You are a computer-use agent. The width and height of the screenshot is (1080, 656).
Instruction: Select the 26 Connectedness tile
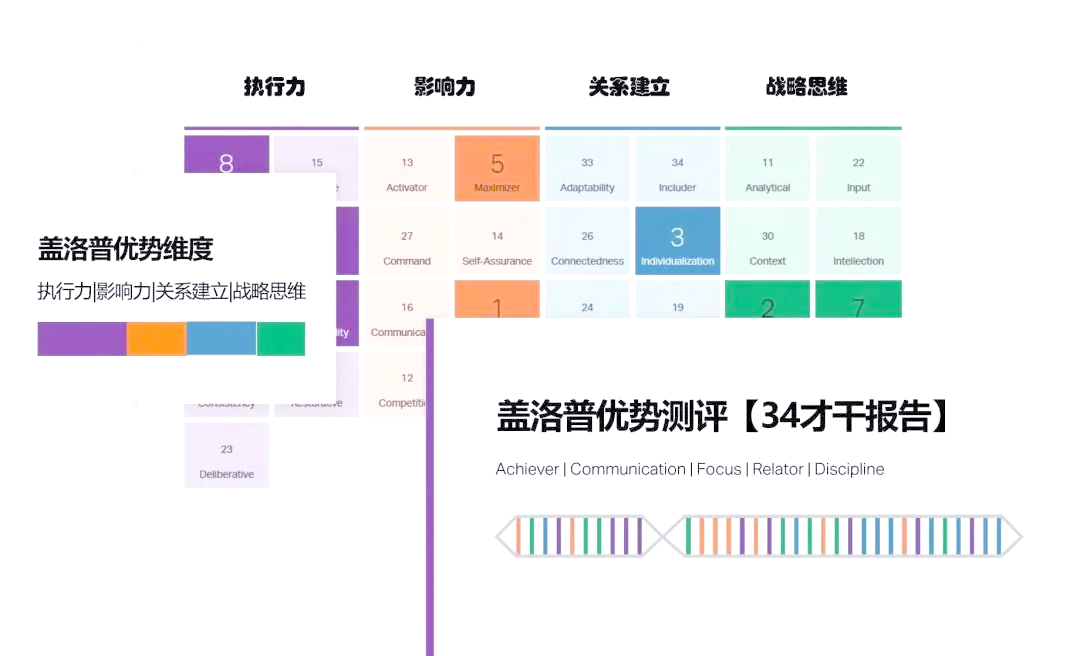(587, 241)
